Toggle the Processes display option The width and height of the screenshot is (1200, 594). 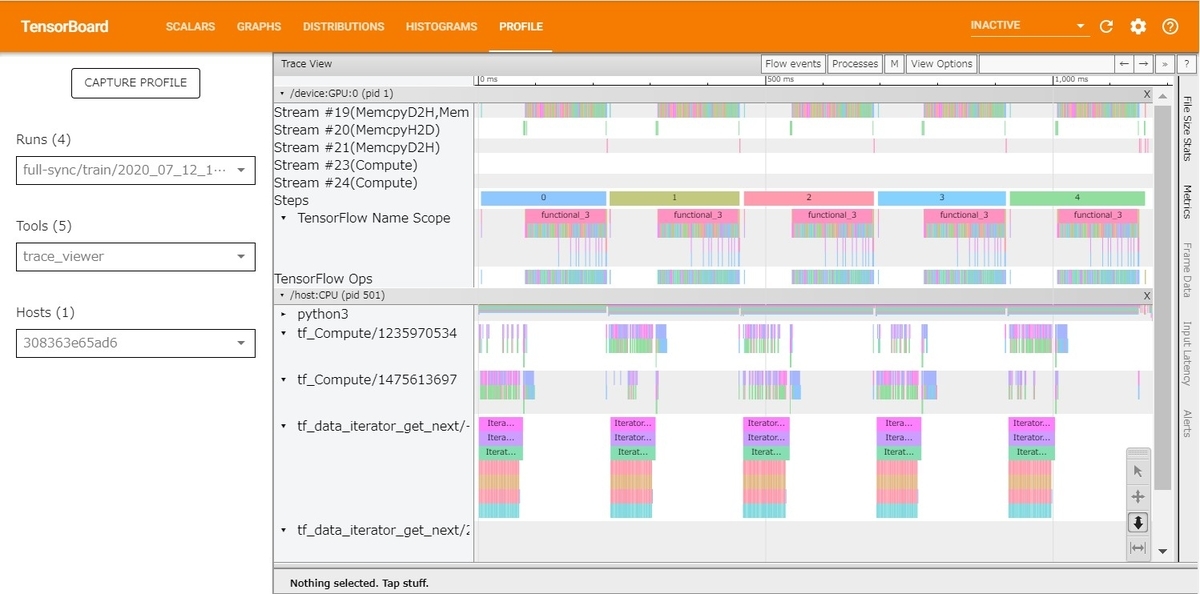coord(854,62)
